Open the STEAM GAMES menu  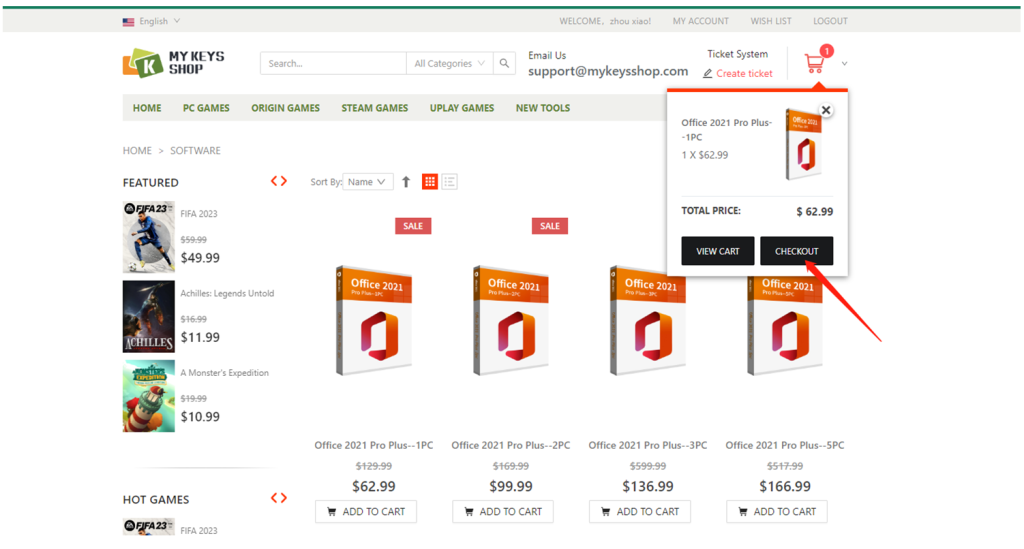pos(374,108)
